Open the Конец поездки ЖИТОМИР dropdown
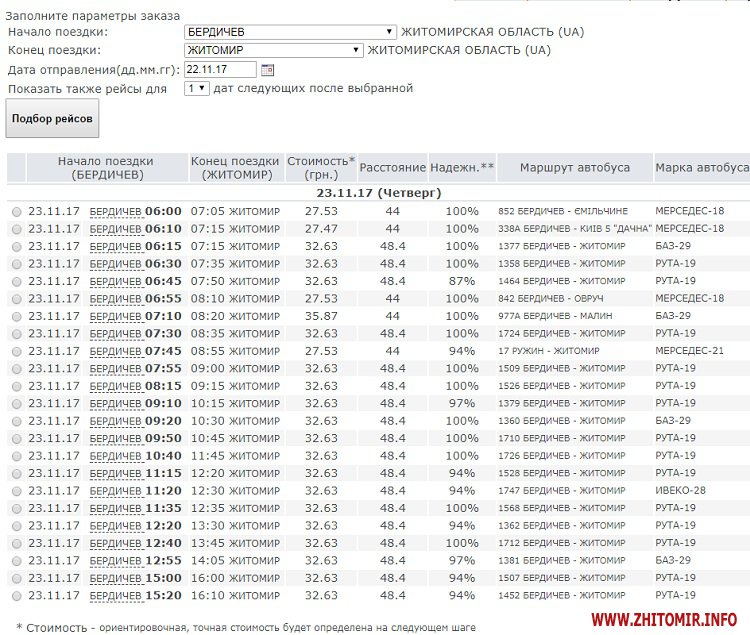 pyautogui.click(x=274, y=50)
